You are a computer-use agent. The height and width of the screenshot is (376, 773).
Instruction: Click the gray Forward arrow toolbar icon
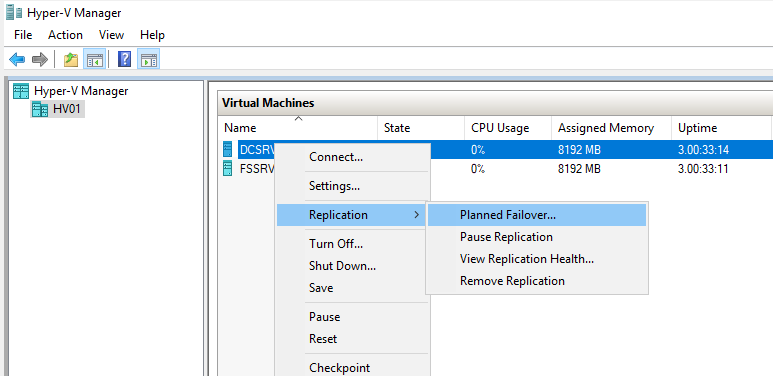tap(39, 60)
